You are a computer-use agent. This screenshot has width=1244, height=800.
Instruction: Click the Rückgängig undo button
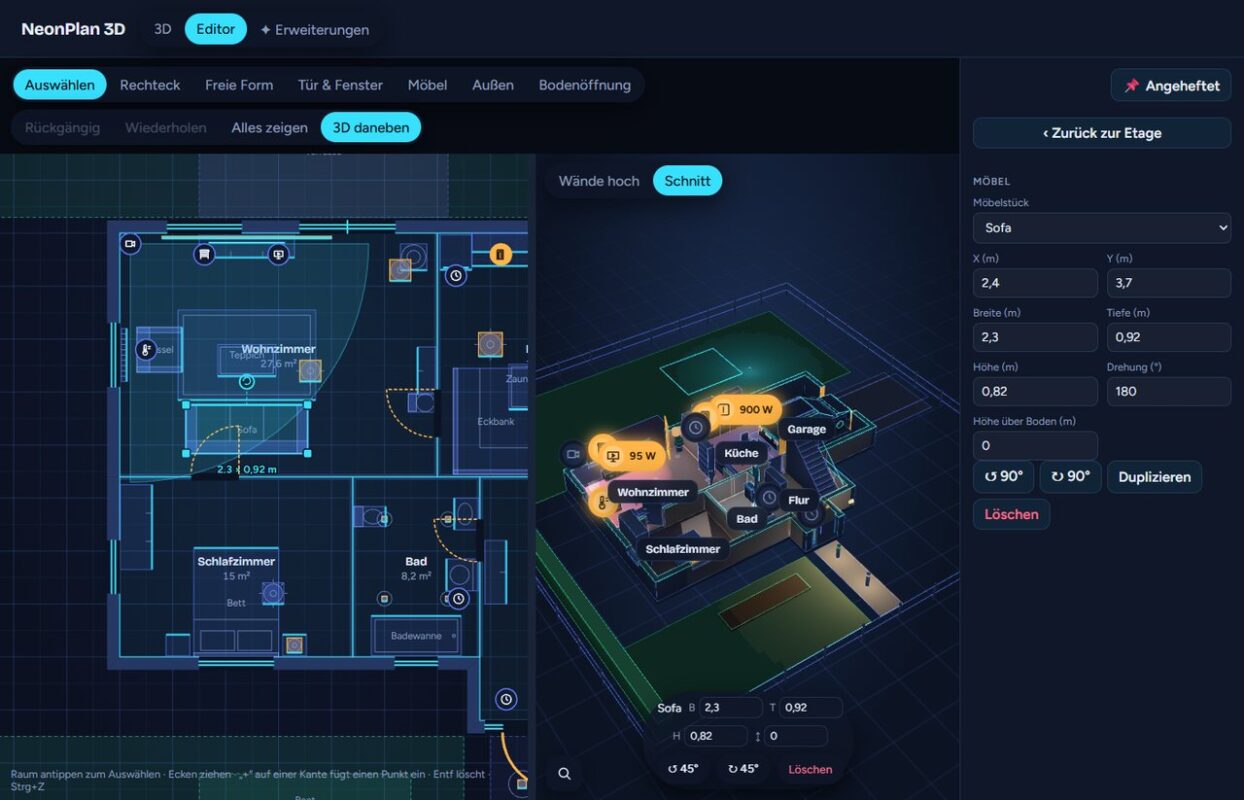(x=63, y=127)
